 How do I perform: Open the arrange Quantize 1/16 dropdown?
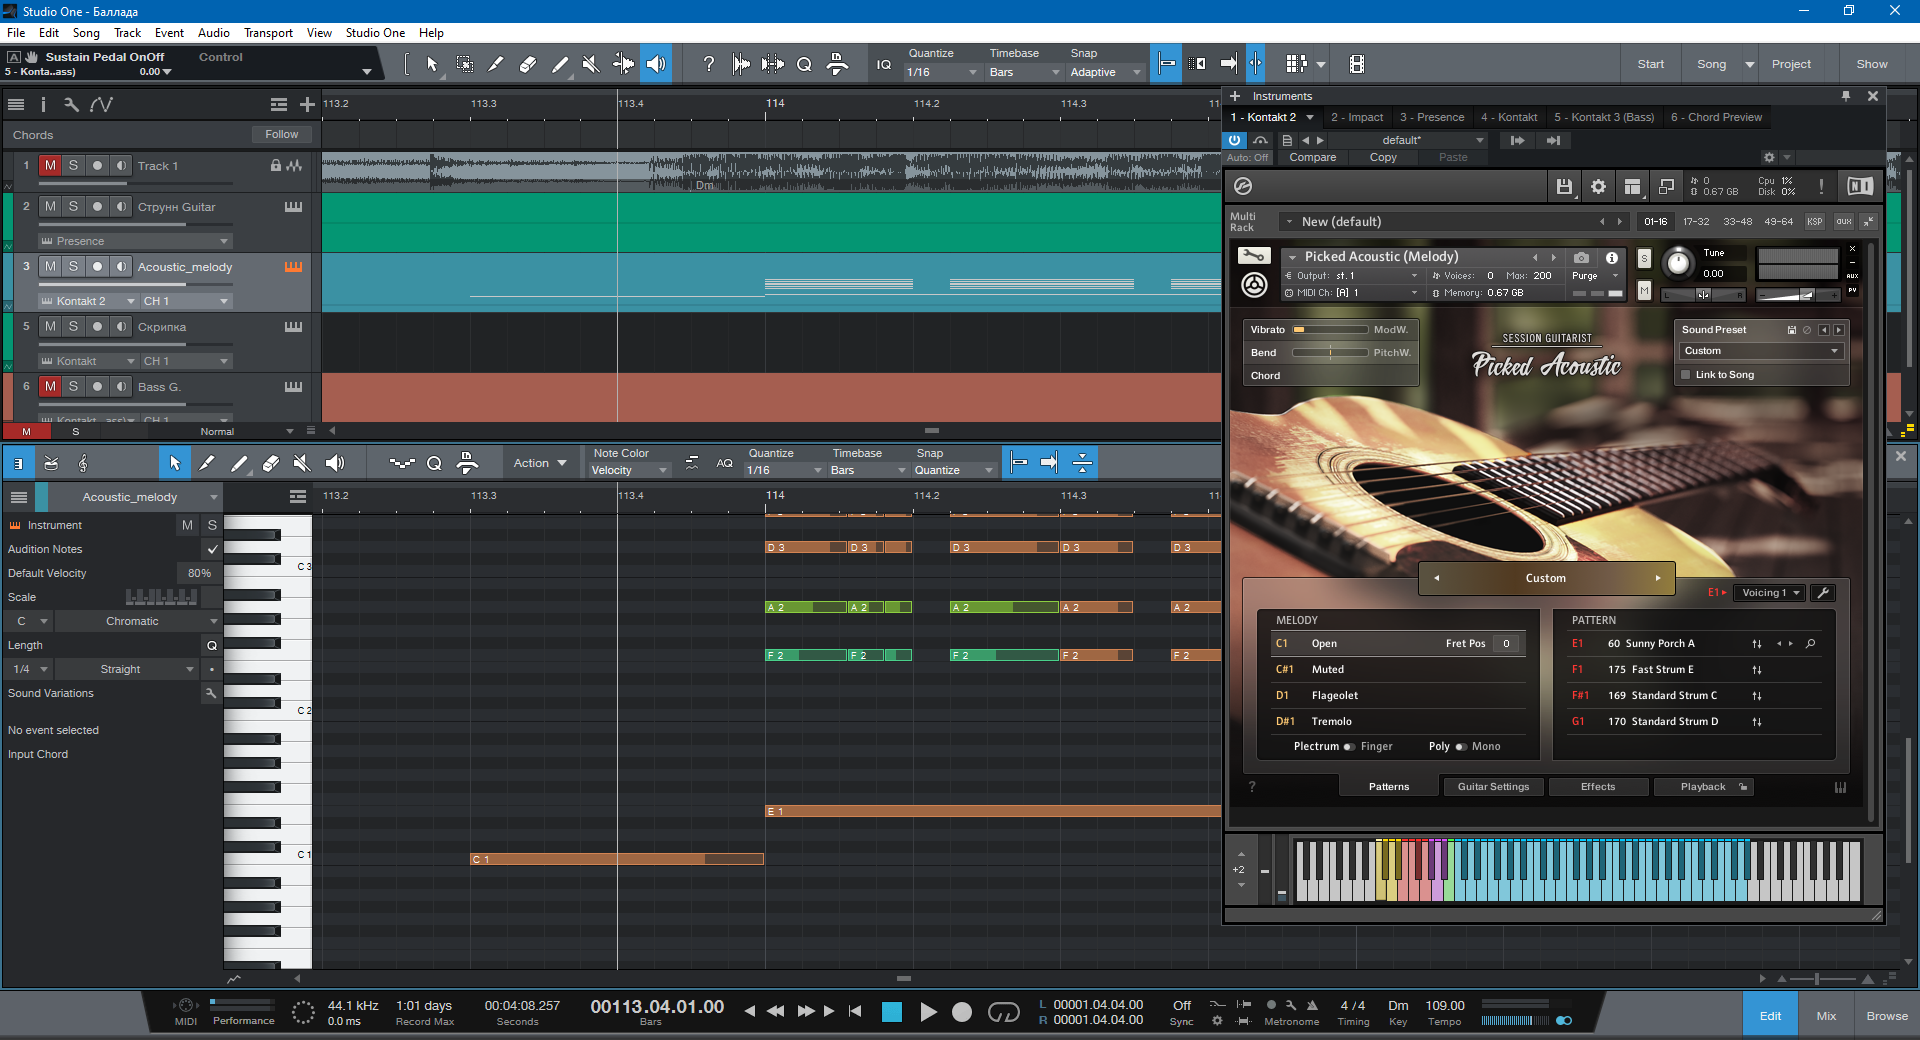coord(942,72)
